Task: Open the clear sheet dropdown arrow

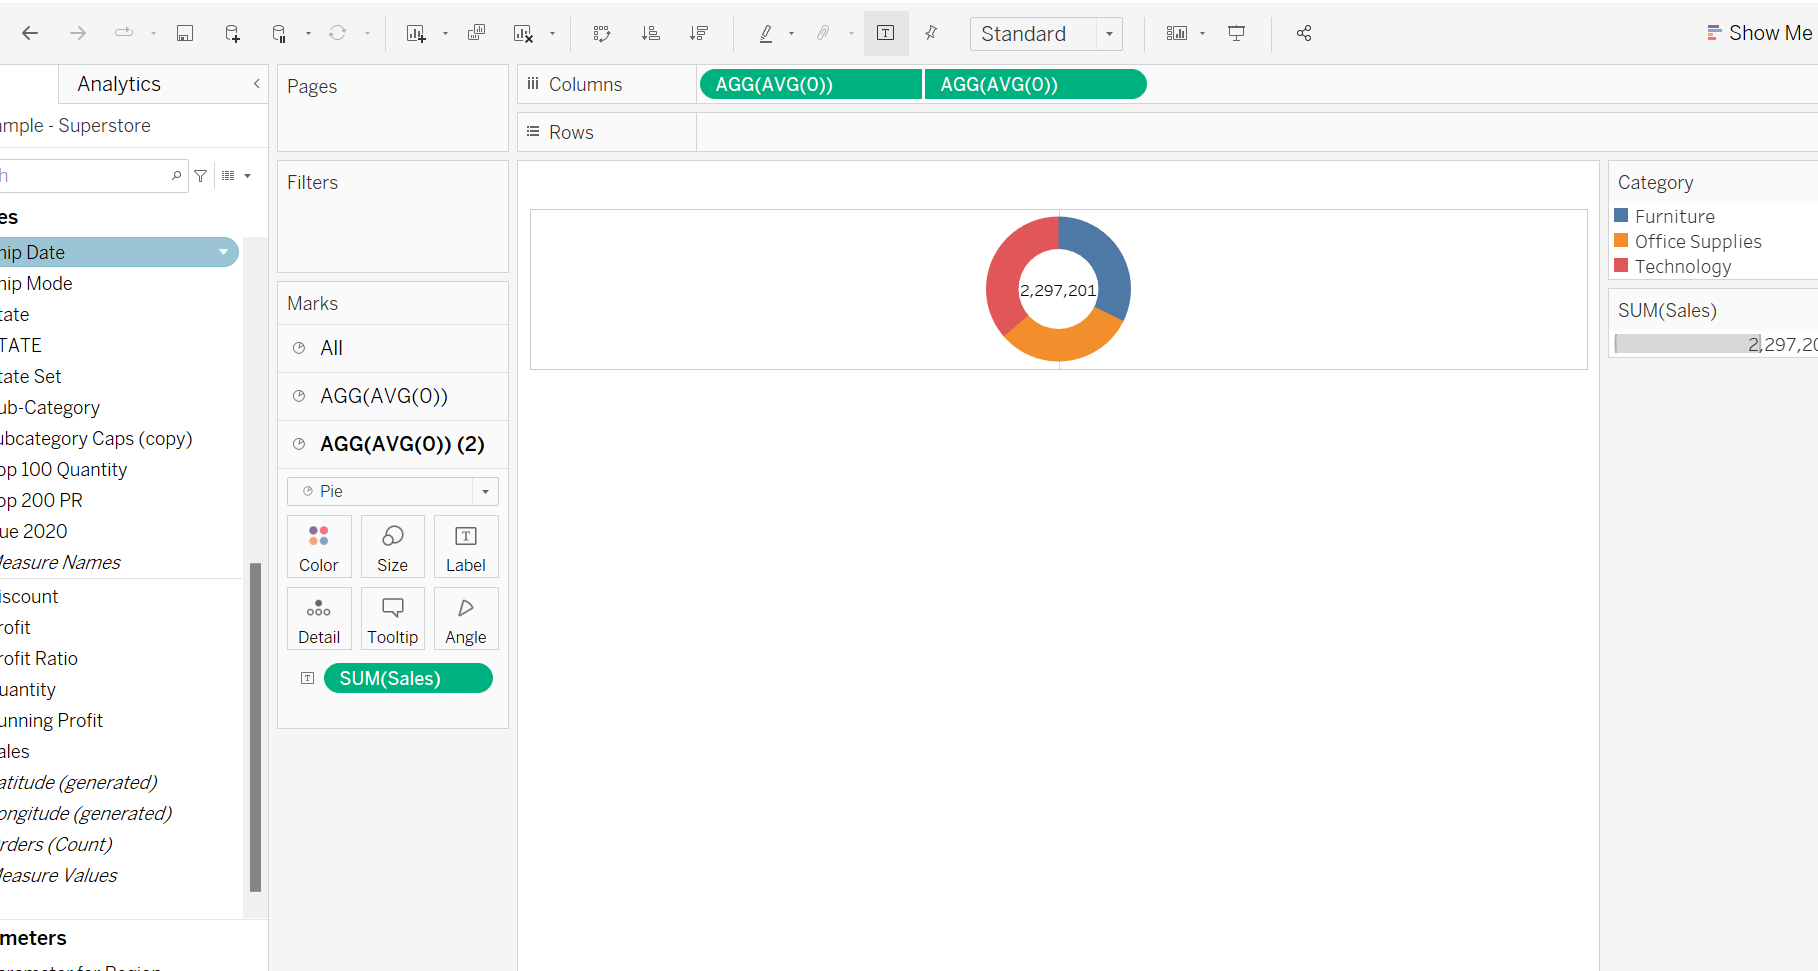Action: point(552,33)
